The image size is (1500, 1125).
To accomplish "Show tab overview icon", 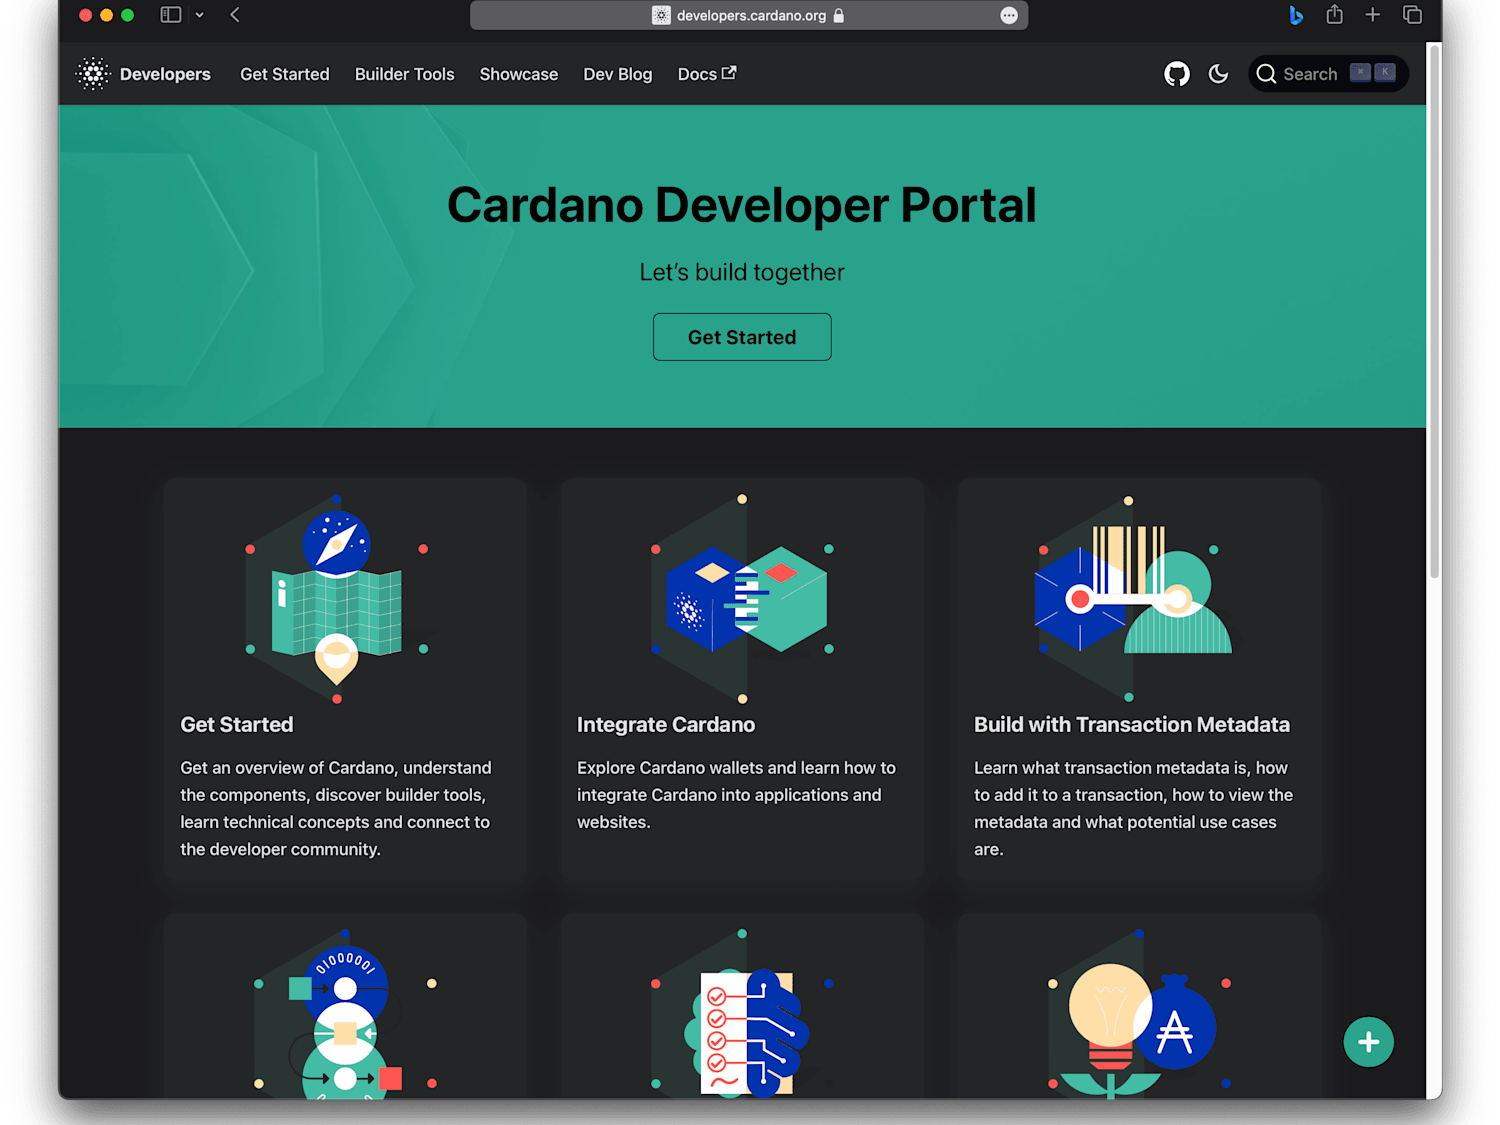I will click(1412, 15).
